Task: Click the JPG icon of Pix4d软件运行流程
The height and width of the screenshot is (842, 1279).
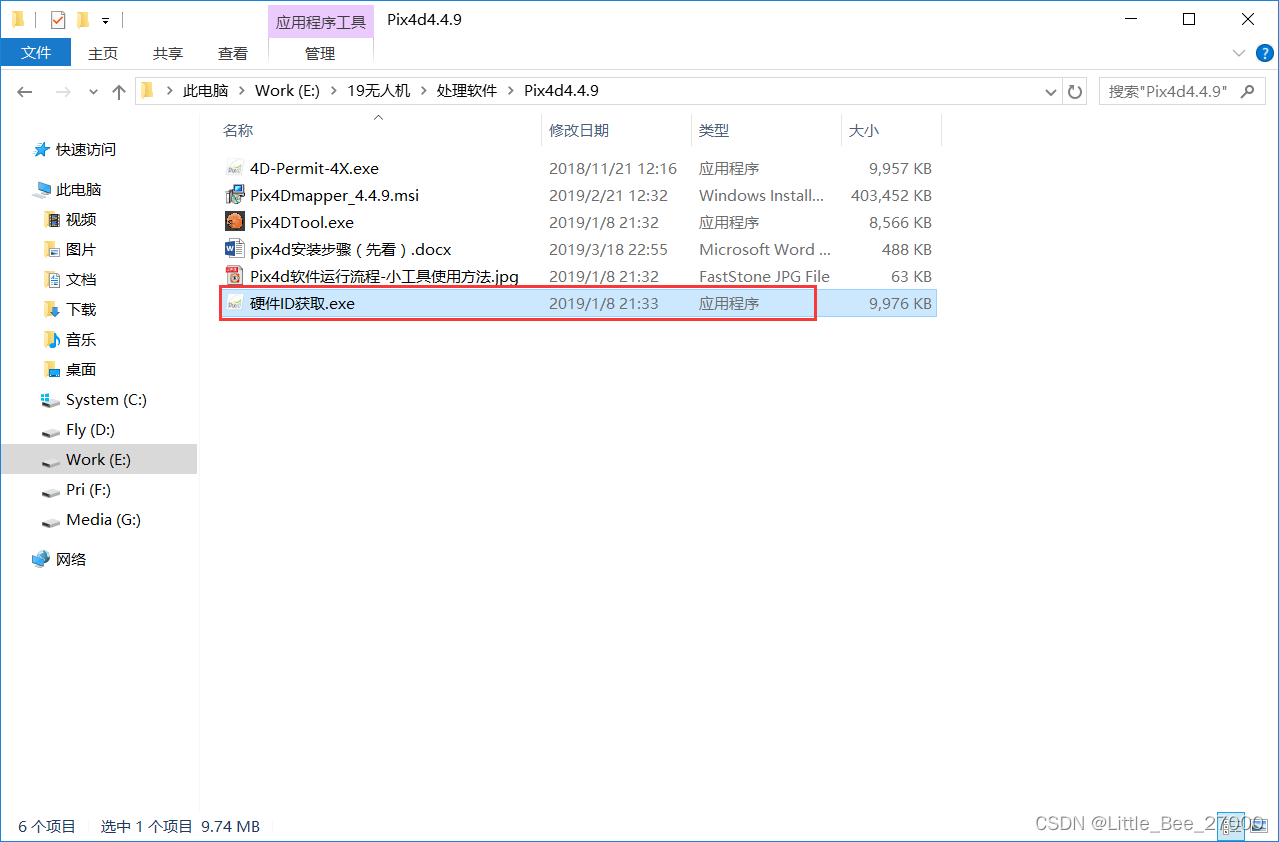Action: tap(235, 276)
